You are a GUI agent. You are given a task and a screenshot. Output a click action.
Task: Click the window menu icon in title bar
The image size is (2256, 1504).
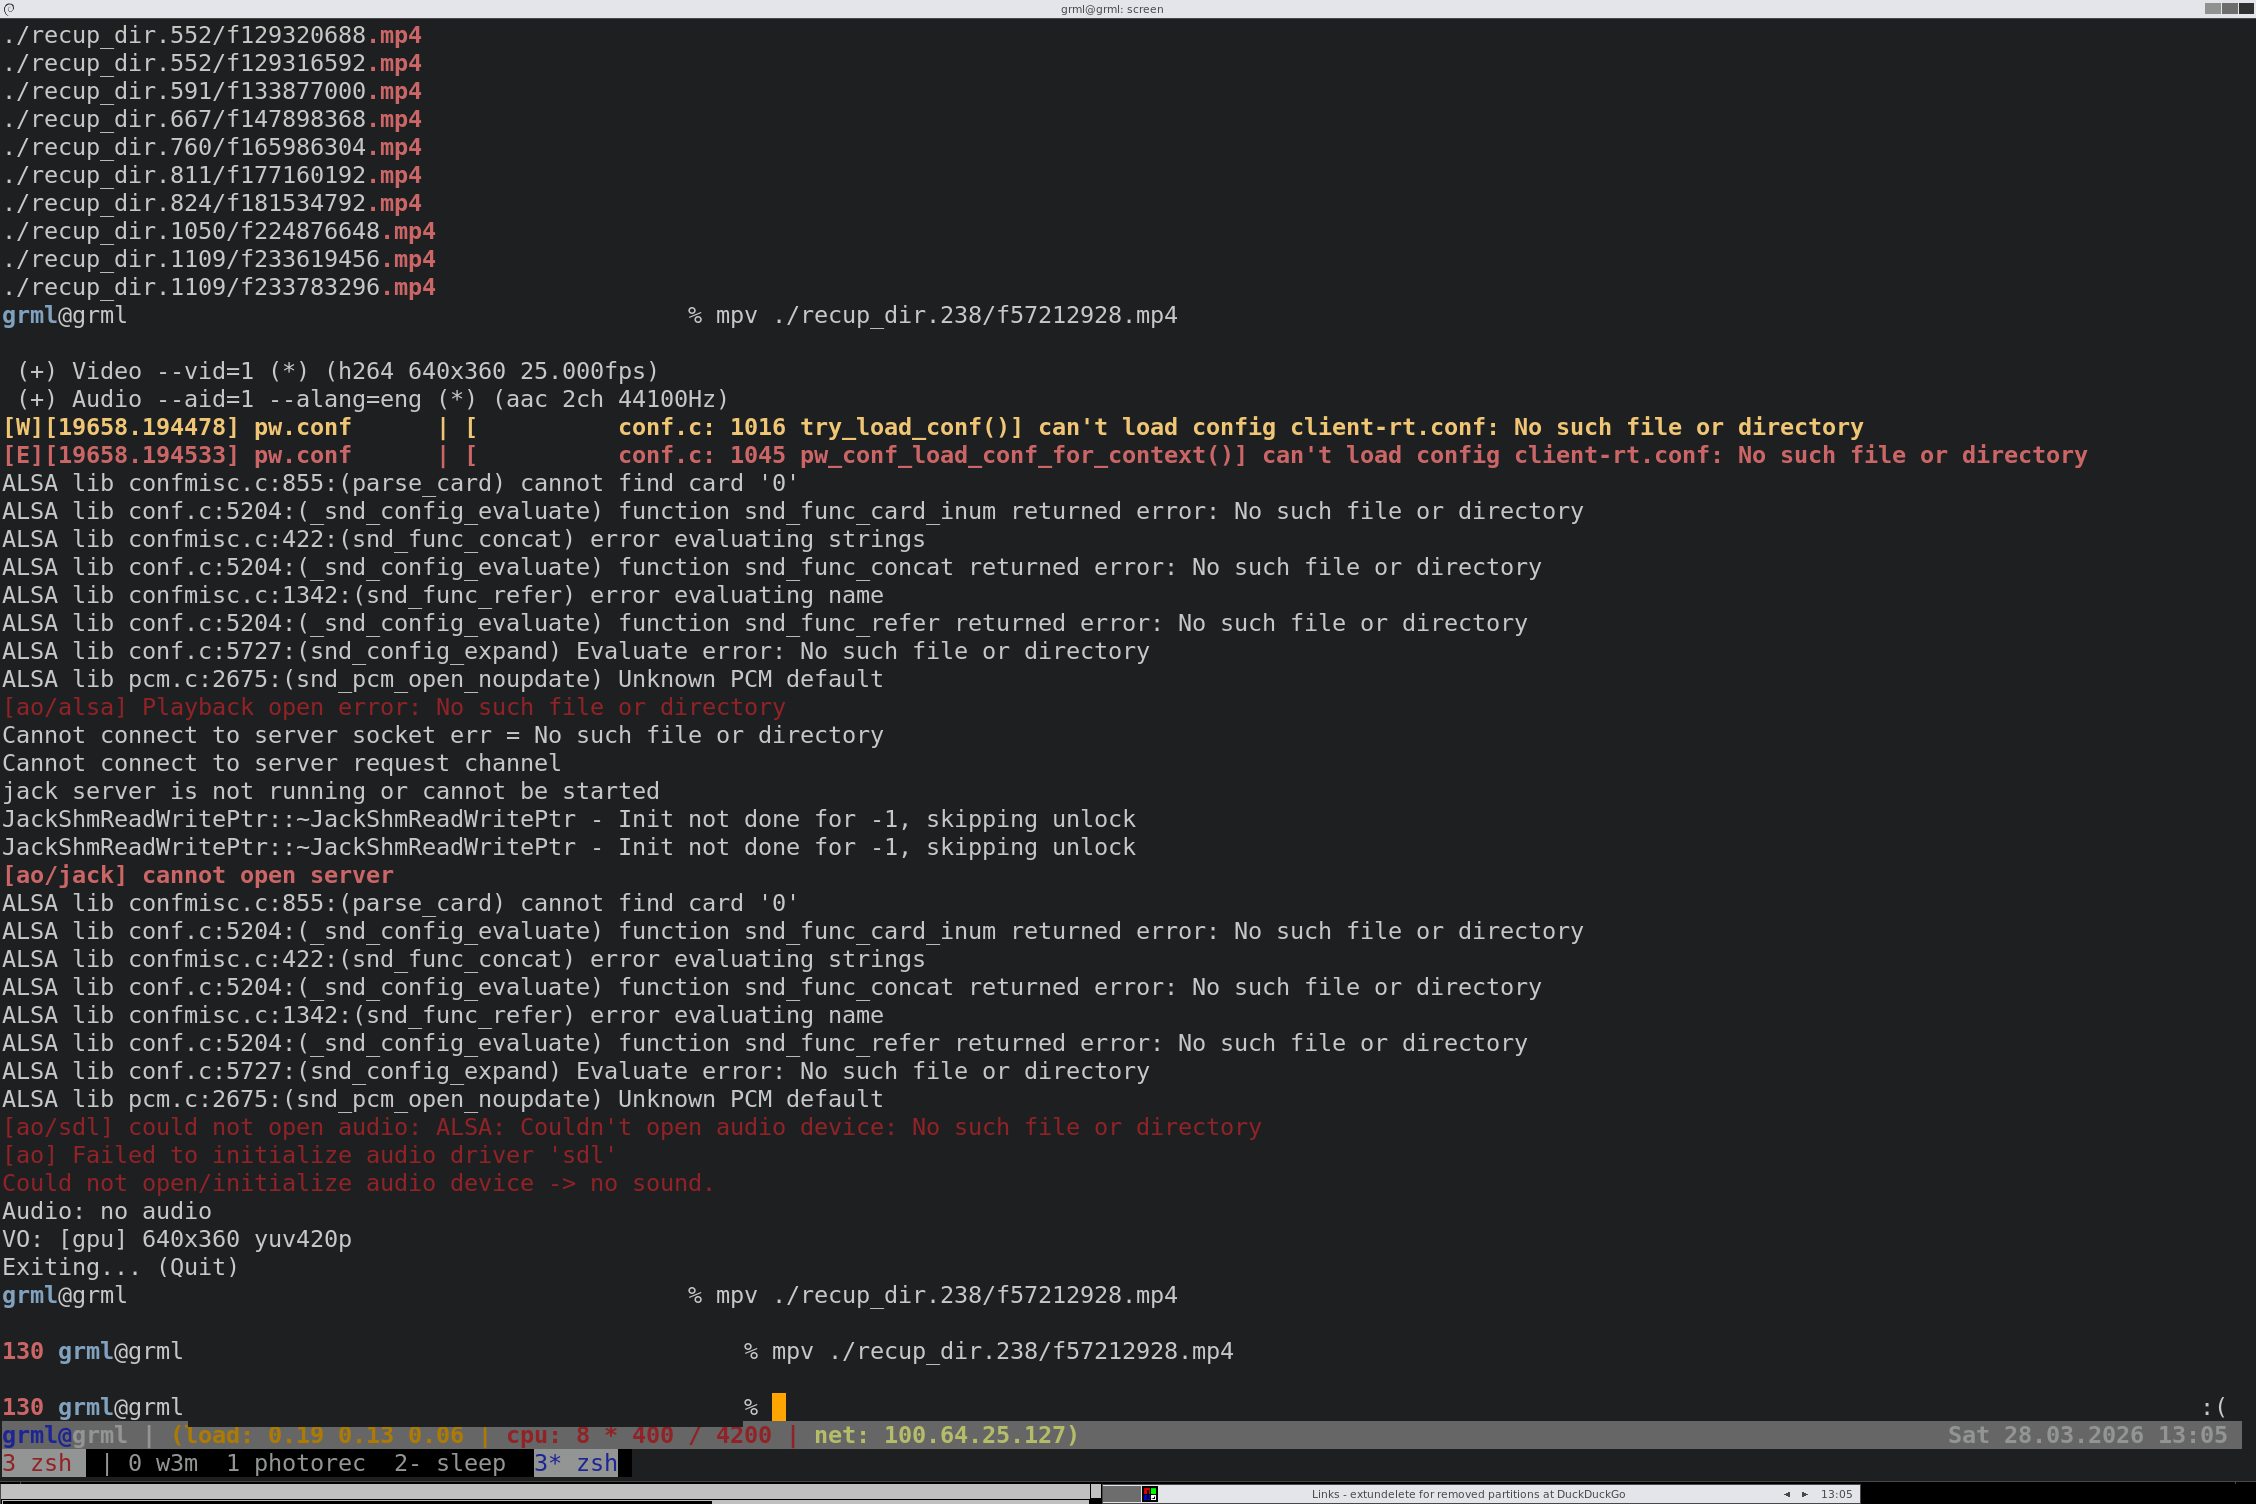pyautogui.click(x=9, y=8)
